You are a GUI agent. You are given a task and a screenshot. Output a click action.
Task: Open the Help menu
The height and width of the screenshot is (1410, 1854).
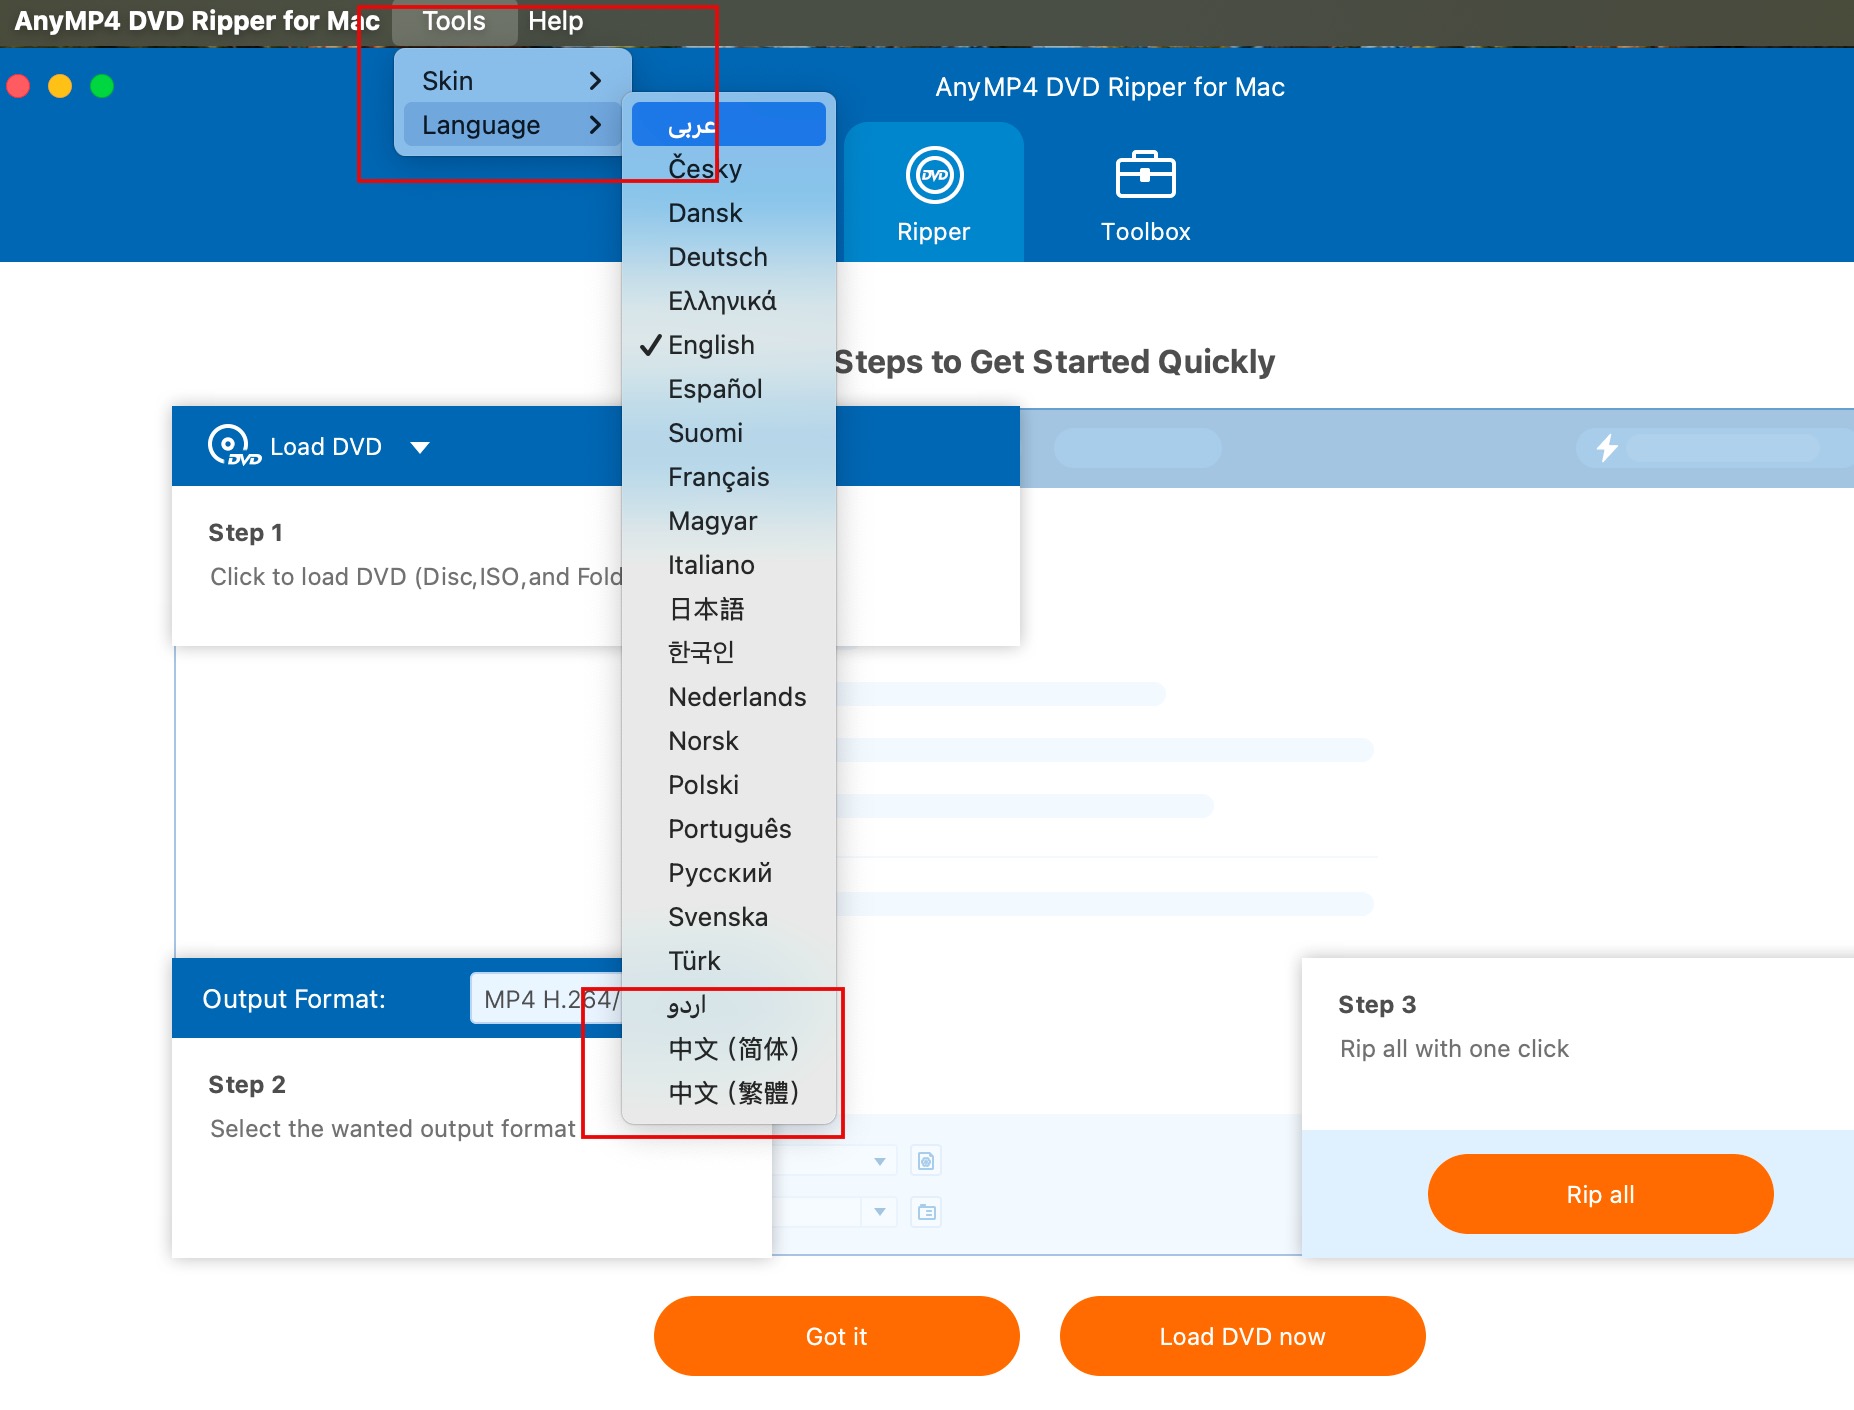click(555, 21)
